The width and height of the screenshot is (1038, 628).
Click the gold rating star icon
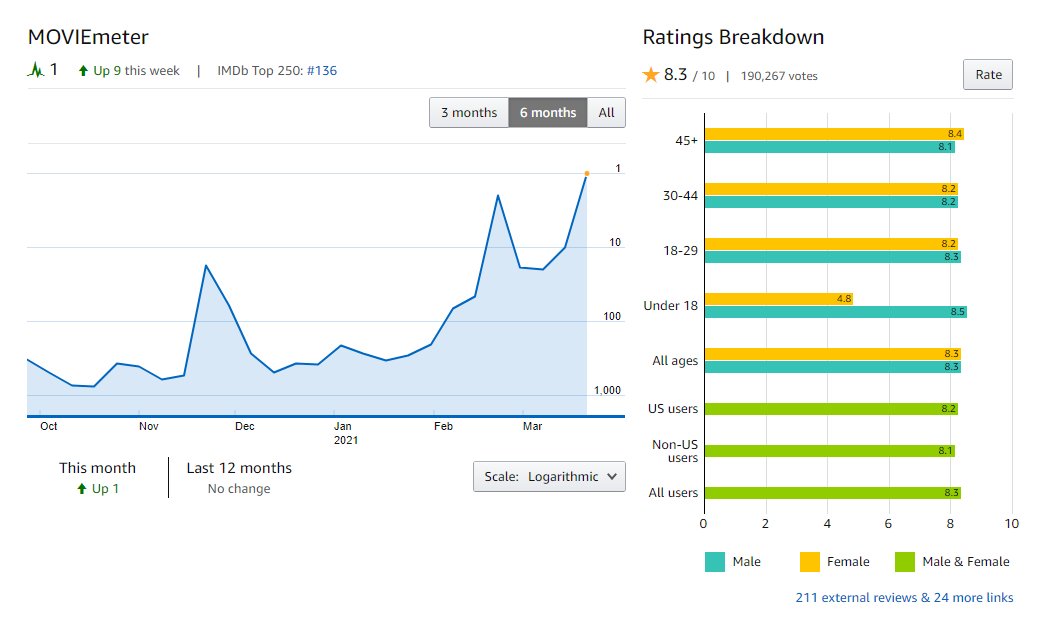pos(651,75)
